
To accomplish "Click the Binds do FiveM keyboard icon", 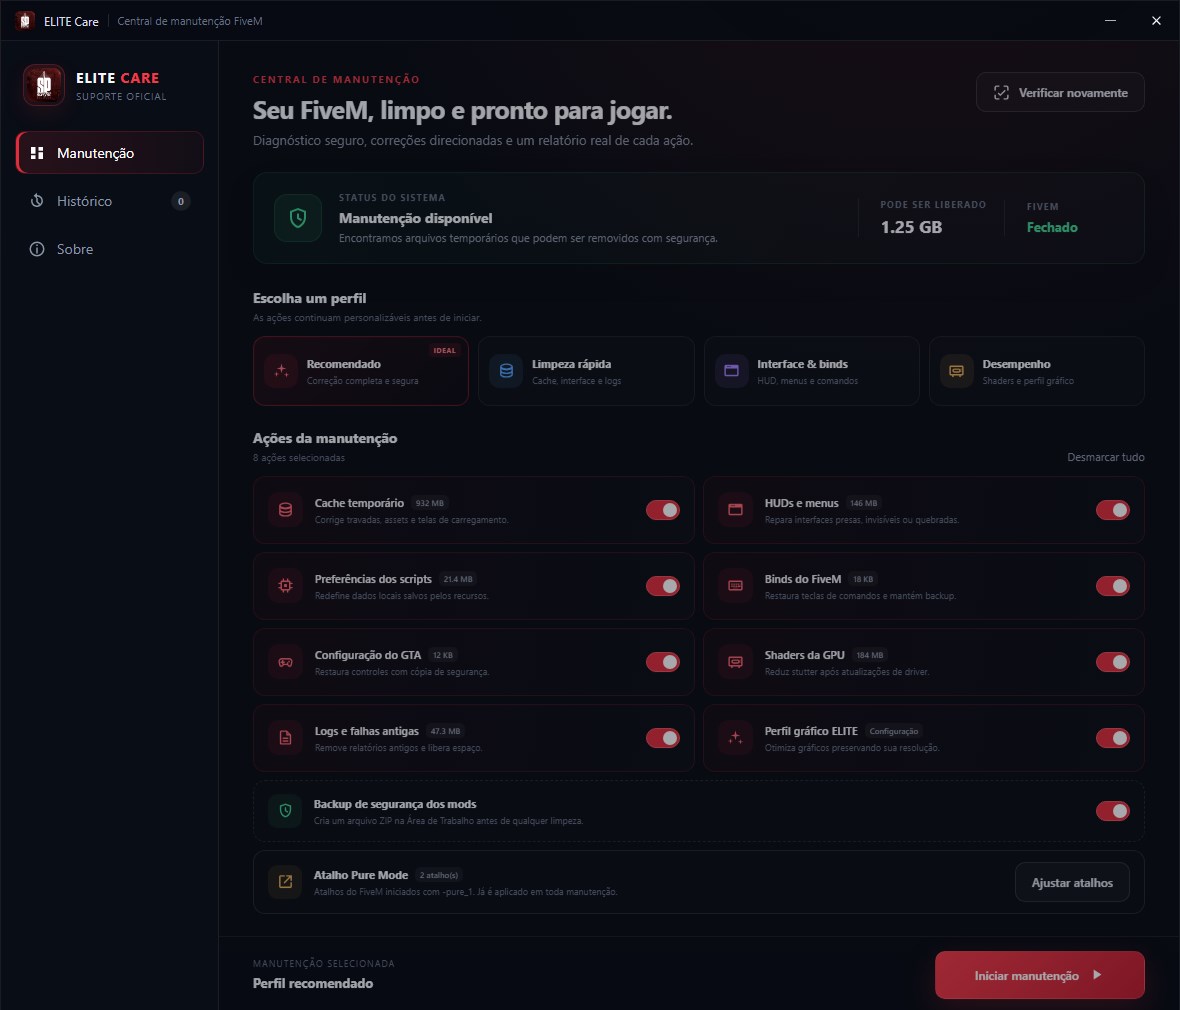I will [735, 586].
